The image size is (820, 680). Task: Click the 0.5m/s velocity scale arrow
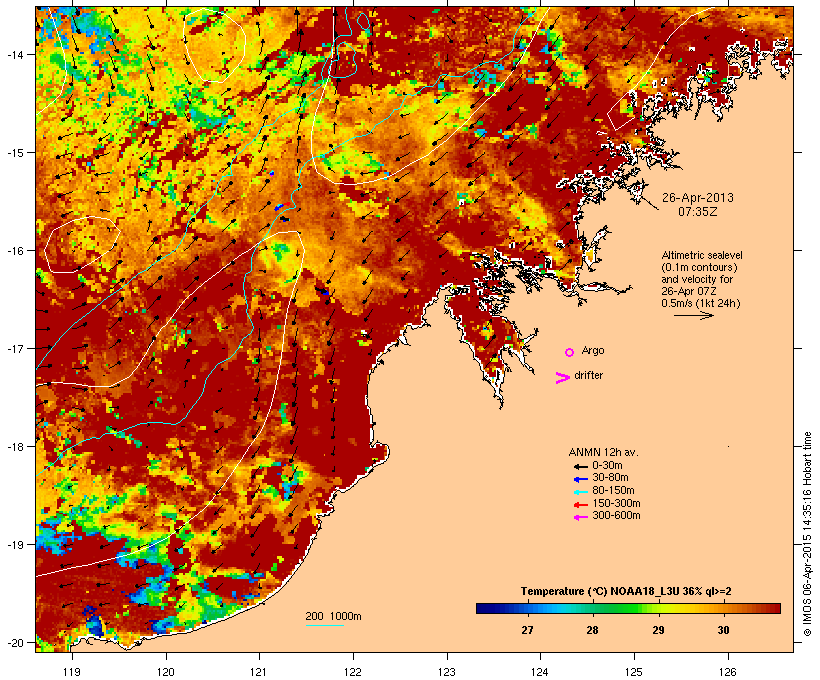[x=693, y=315]
